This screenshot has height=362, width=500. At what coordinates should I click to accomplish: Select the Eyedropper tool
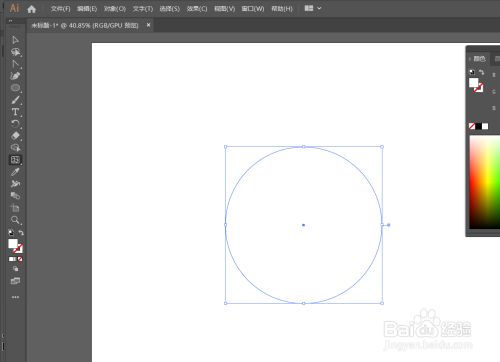click(x=15, y=172)
